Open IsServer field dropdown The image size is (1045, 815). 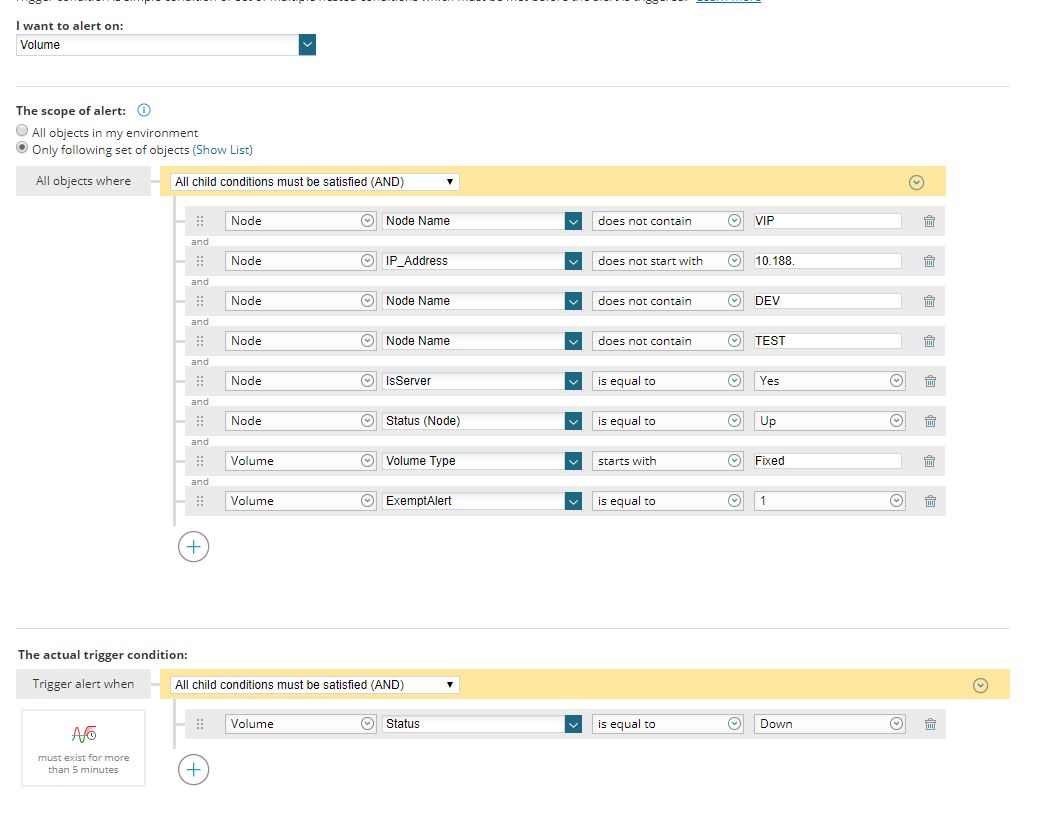tap(482, 381)
